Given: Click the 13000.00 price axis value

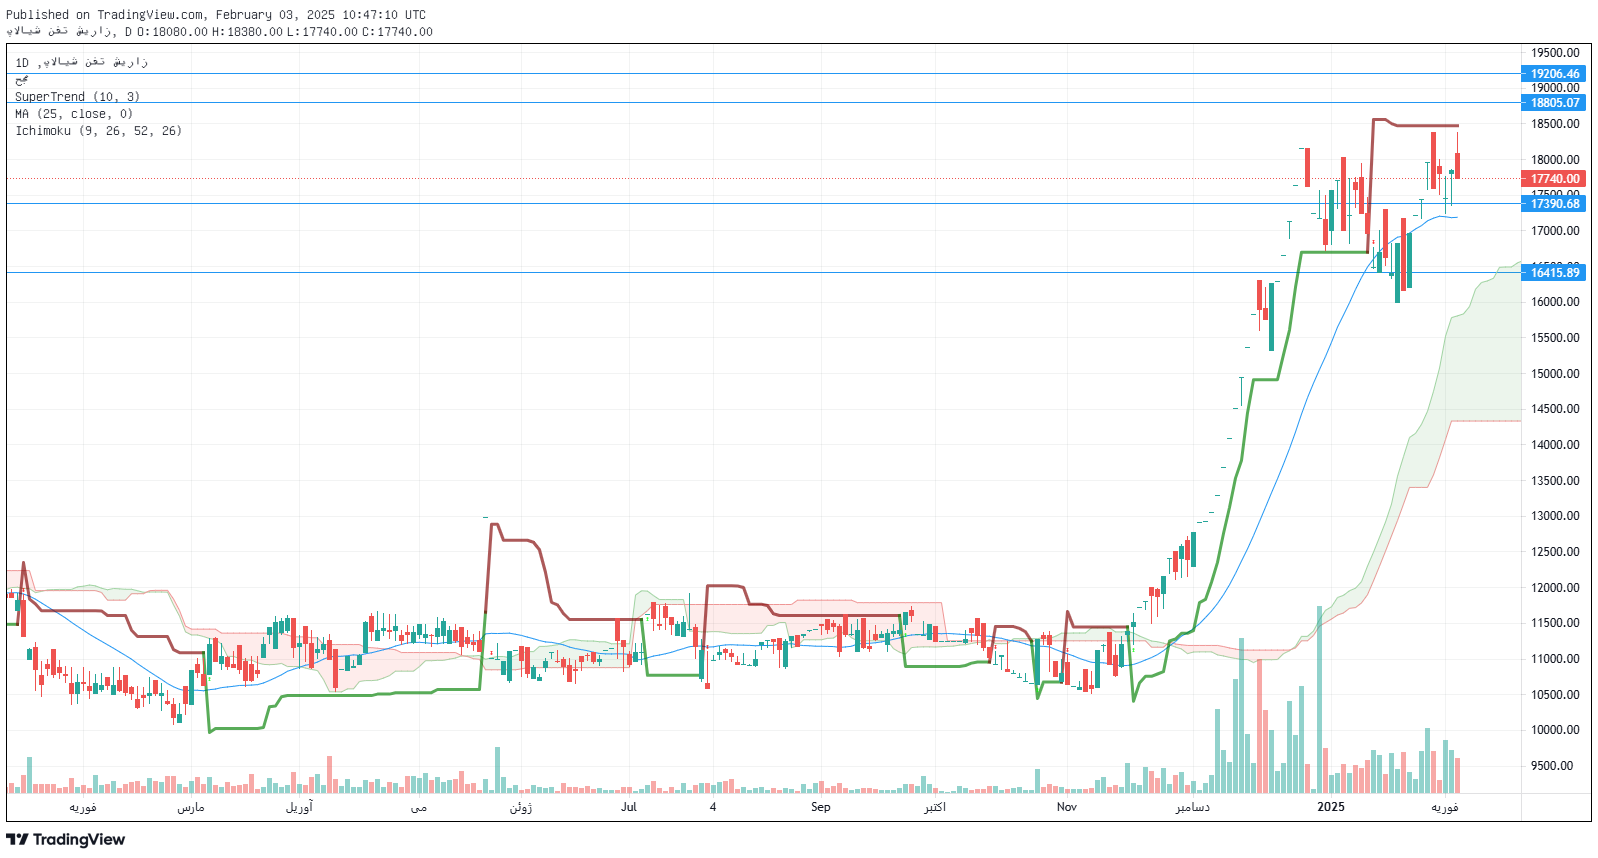Looking at the screenshot, I should tap(1555, 516).
